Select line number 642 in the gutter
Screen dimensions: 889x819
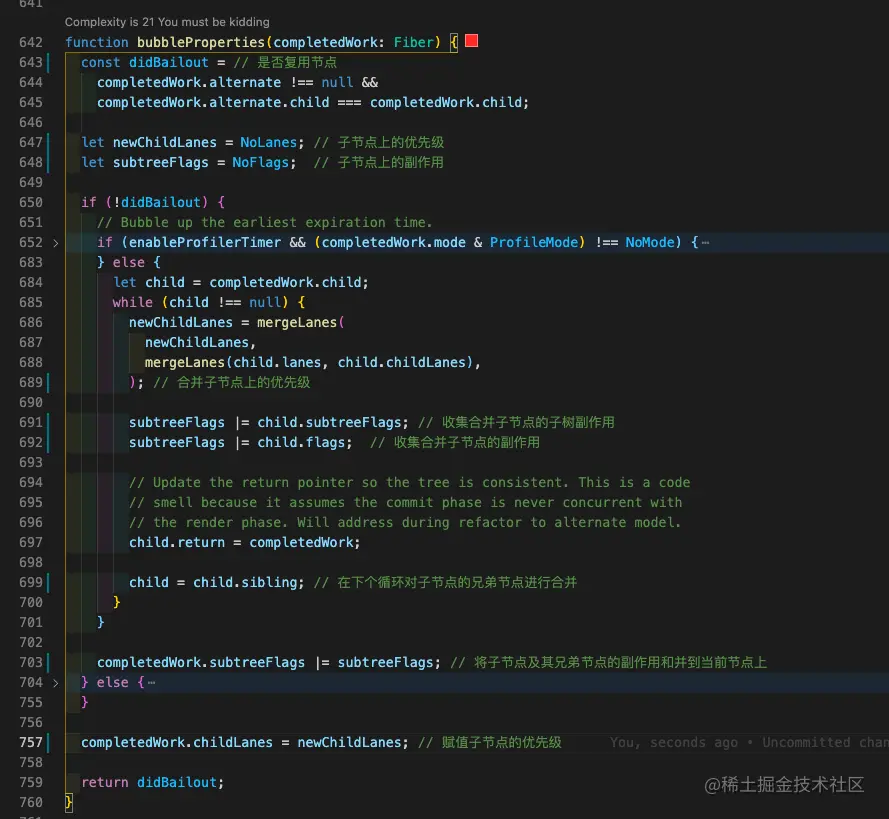pyautogui.click(x=31, y=43)
